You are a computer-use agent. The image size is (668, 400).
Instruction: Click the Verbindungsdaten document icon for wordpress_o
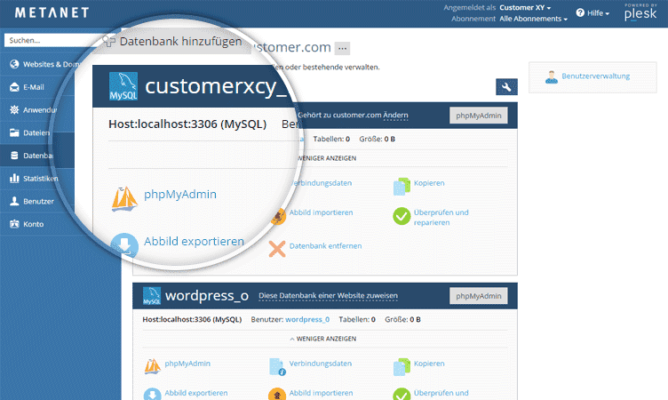click(277, 365)
